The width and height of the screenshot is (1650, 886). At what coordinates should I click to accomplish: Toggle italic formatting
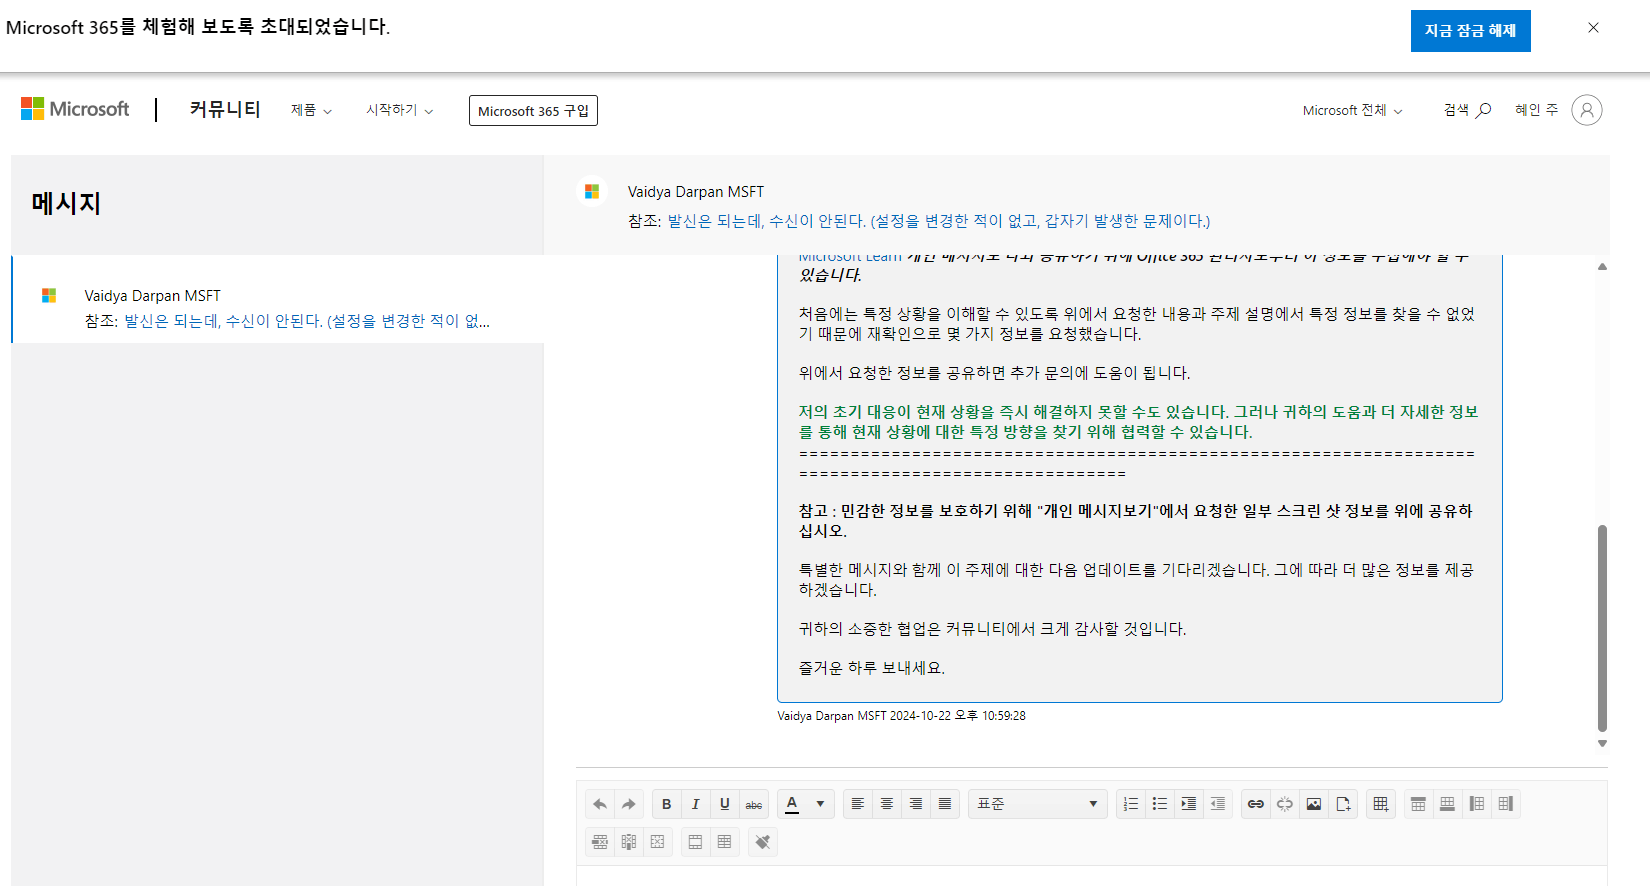[696, 804]
